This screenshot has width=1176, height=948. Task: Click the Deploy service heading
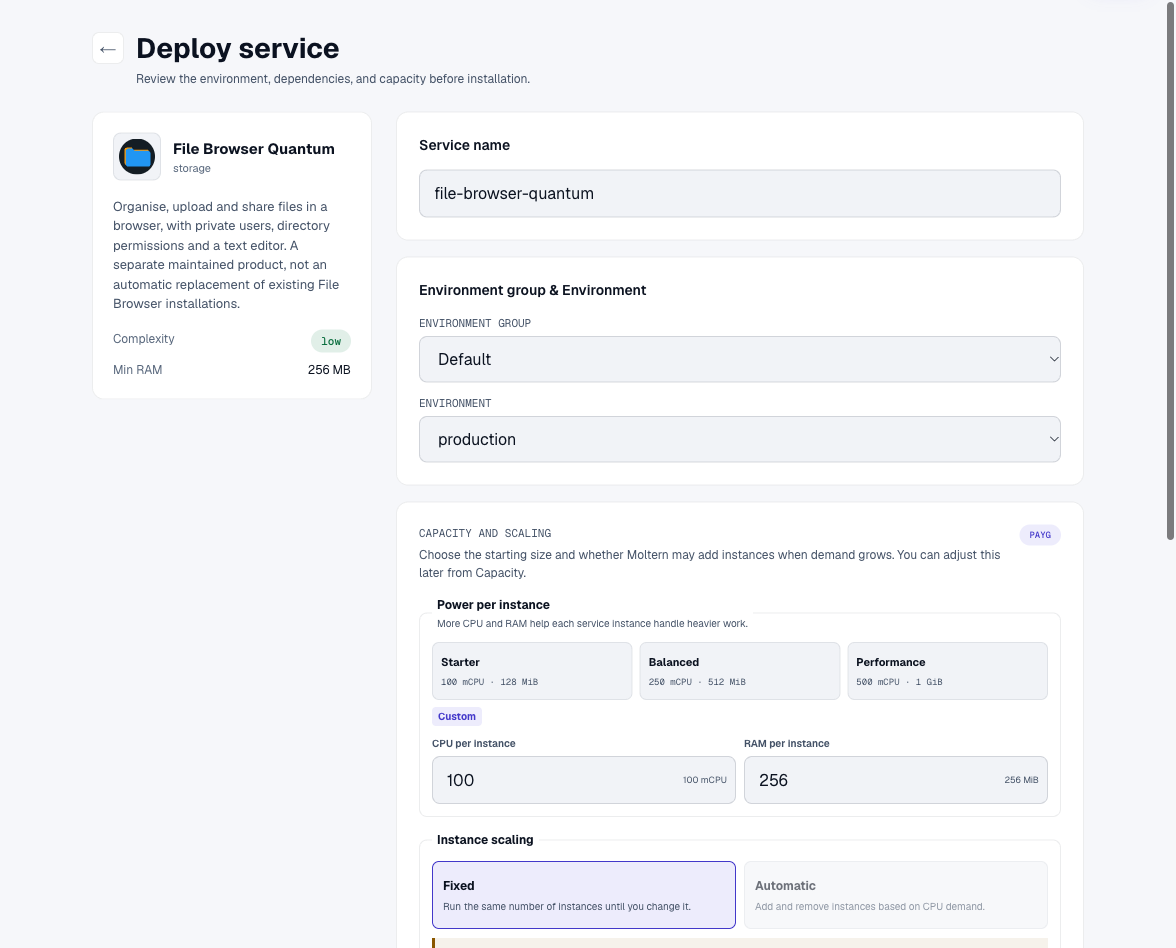(x=238, y=49)
